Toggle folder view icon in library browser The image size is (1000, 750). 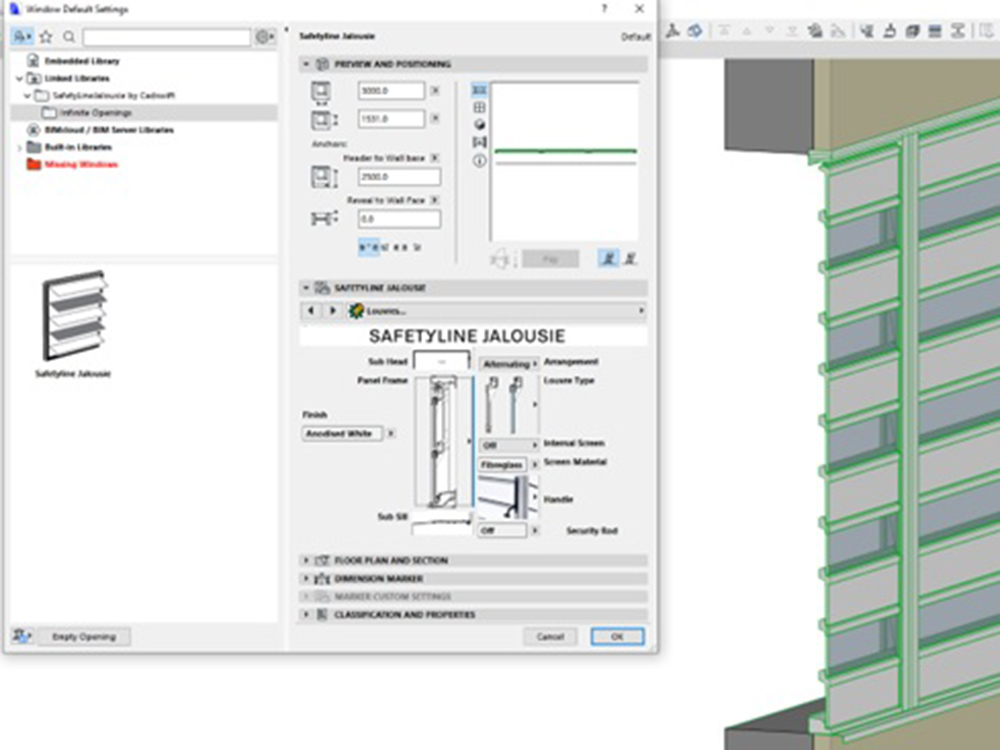[22, 37]
